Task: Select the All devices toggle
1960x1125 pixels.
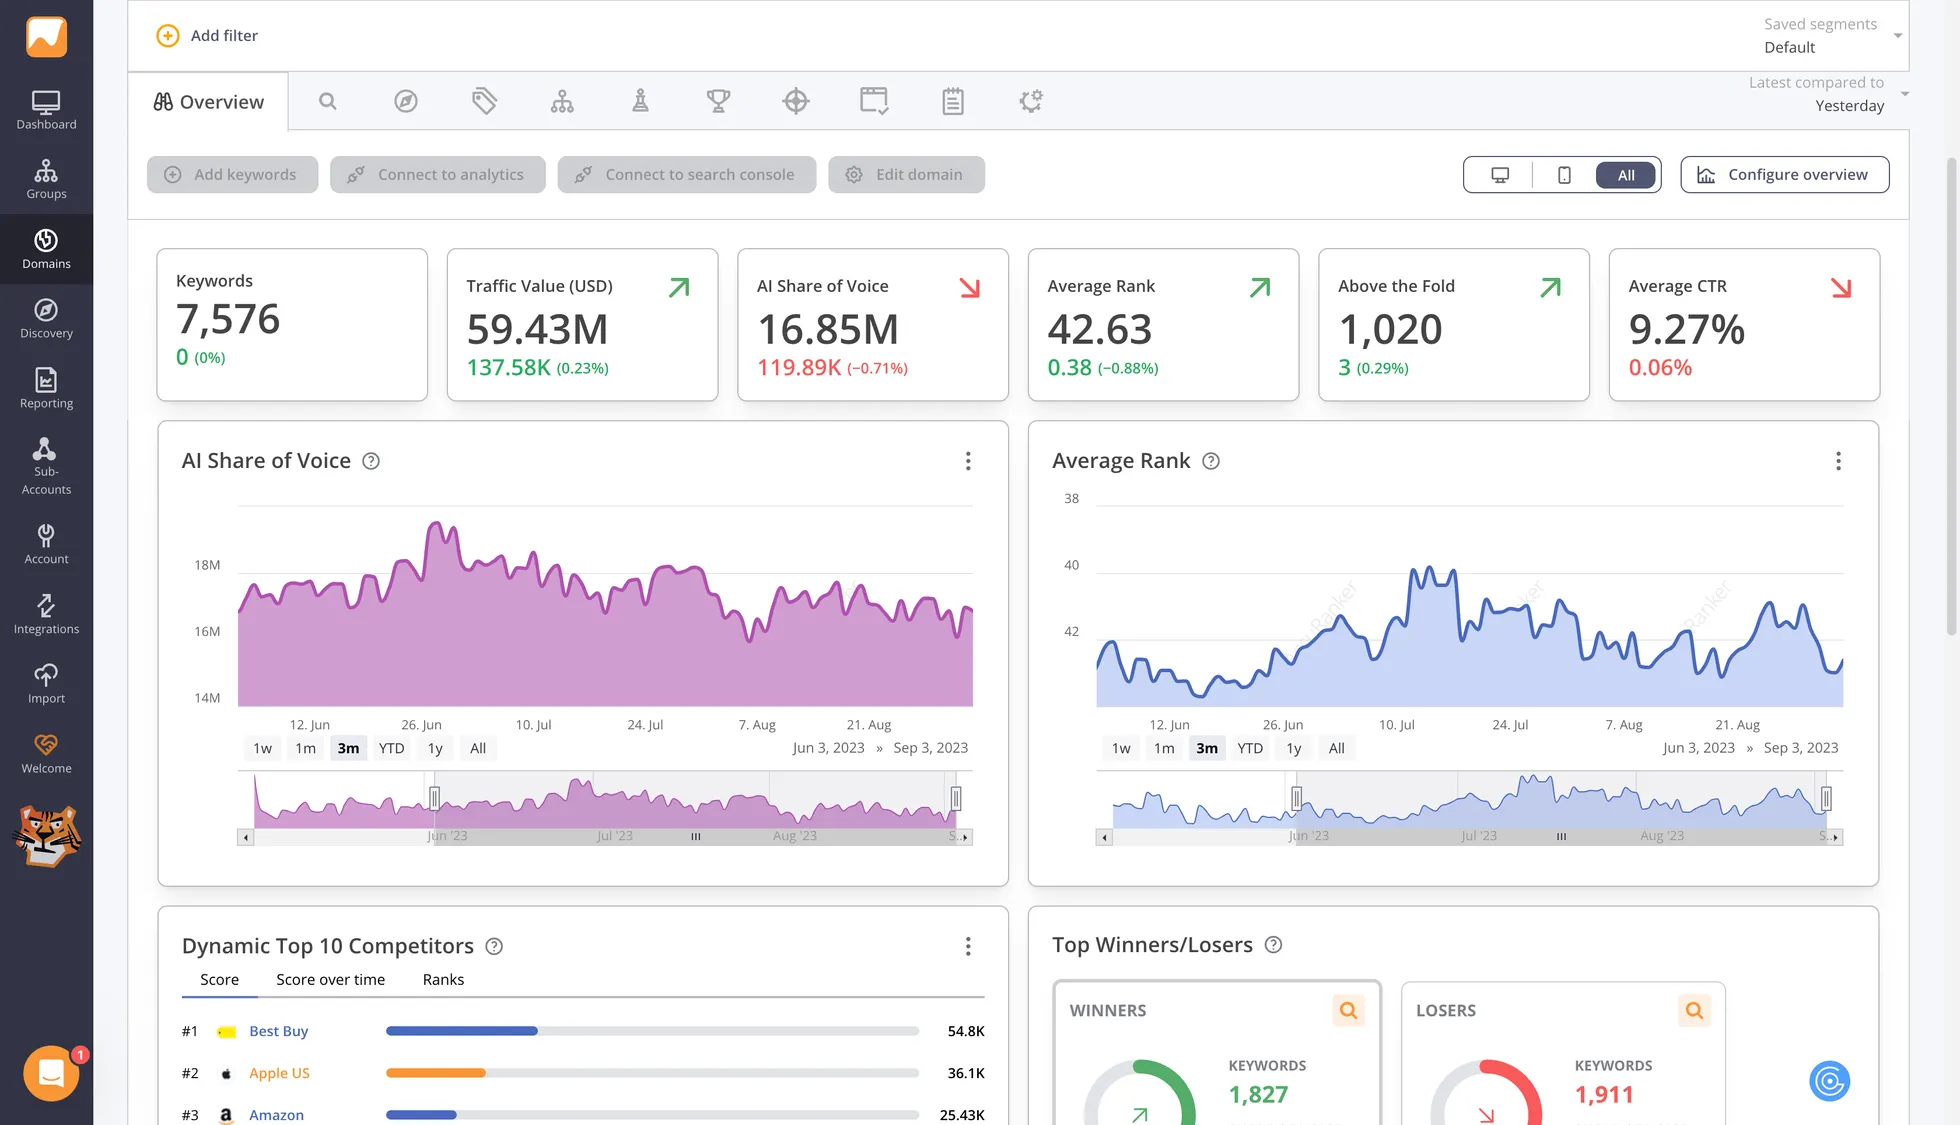Action: click(x=1626, y=175)
